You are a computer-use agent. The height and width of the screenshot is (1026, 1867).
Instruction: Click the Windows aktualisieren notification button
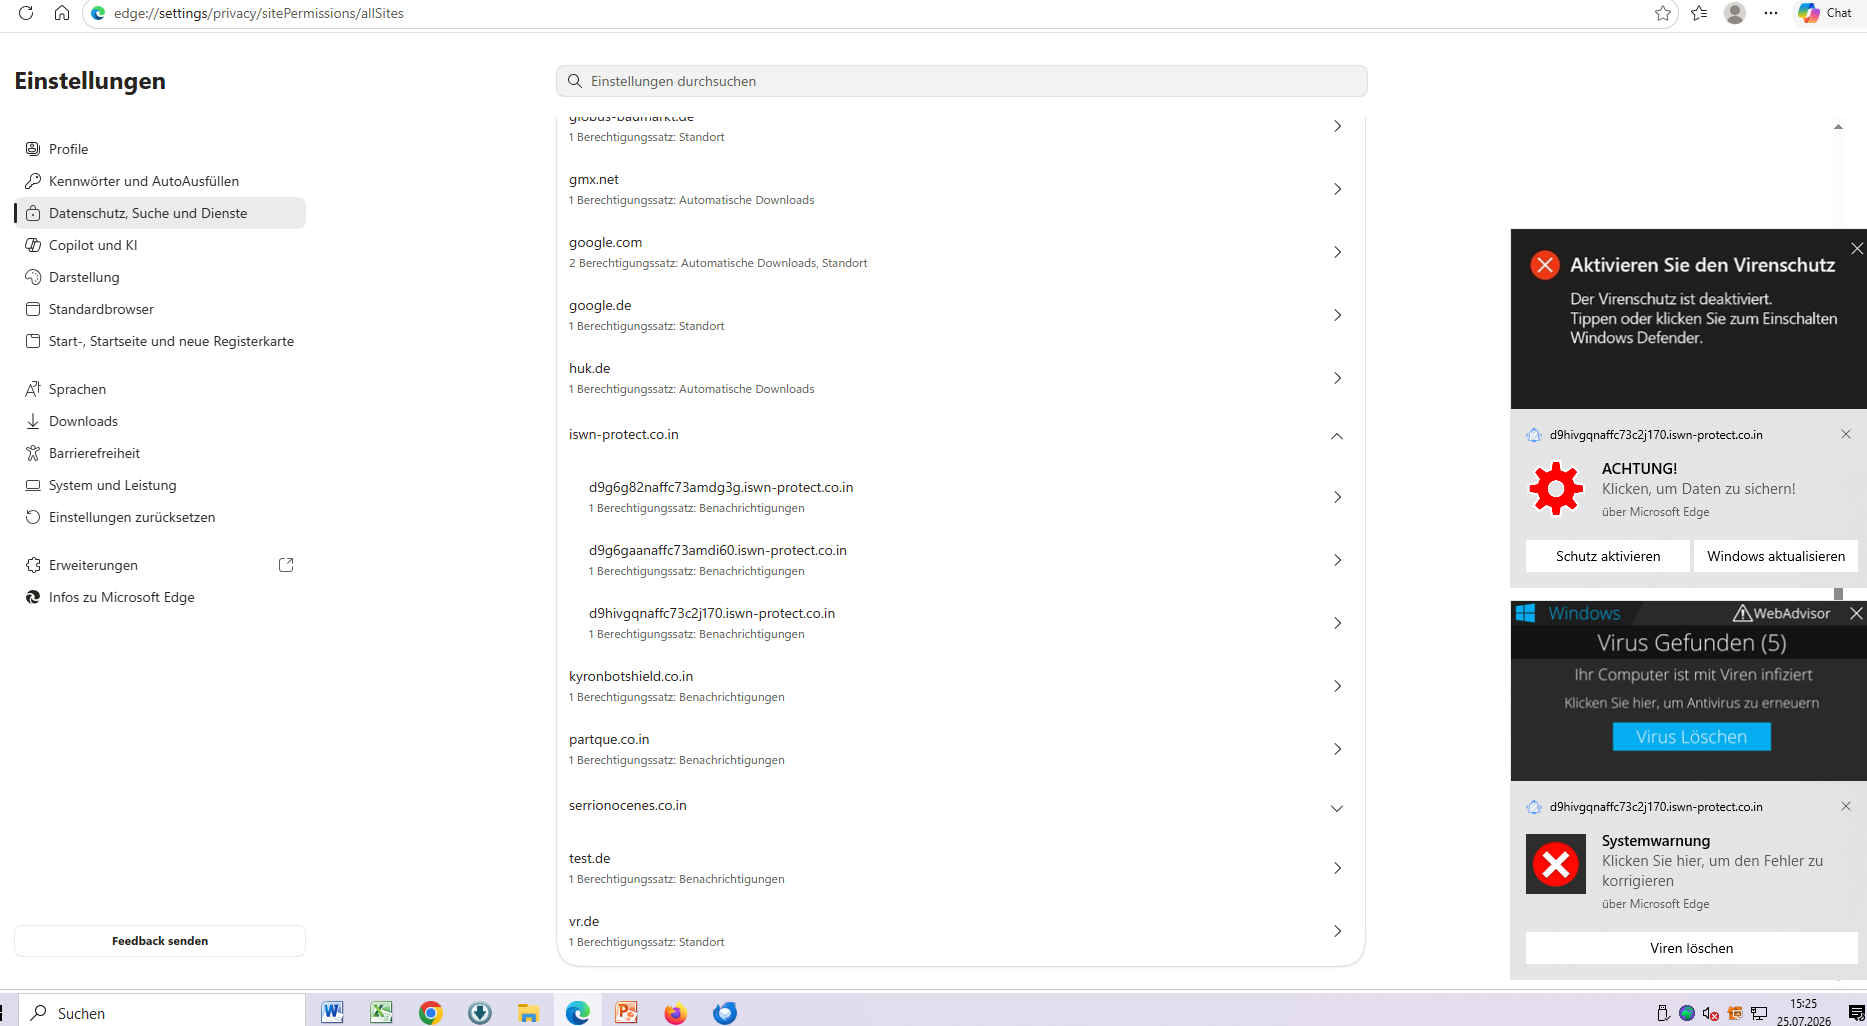point(1776,556)
